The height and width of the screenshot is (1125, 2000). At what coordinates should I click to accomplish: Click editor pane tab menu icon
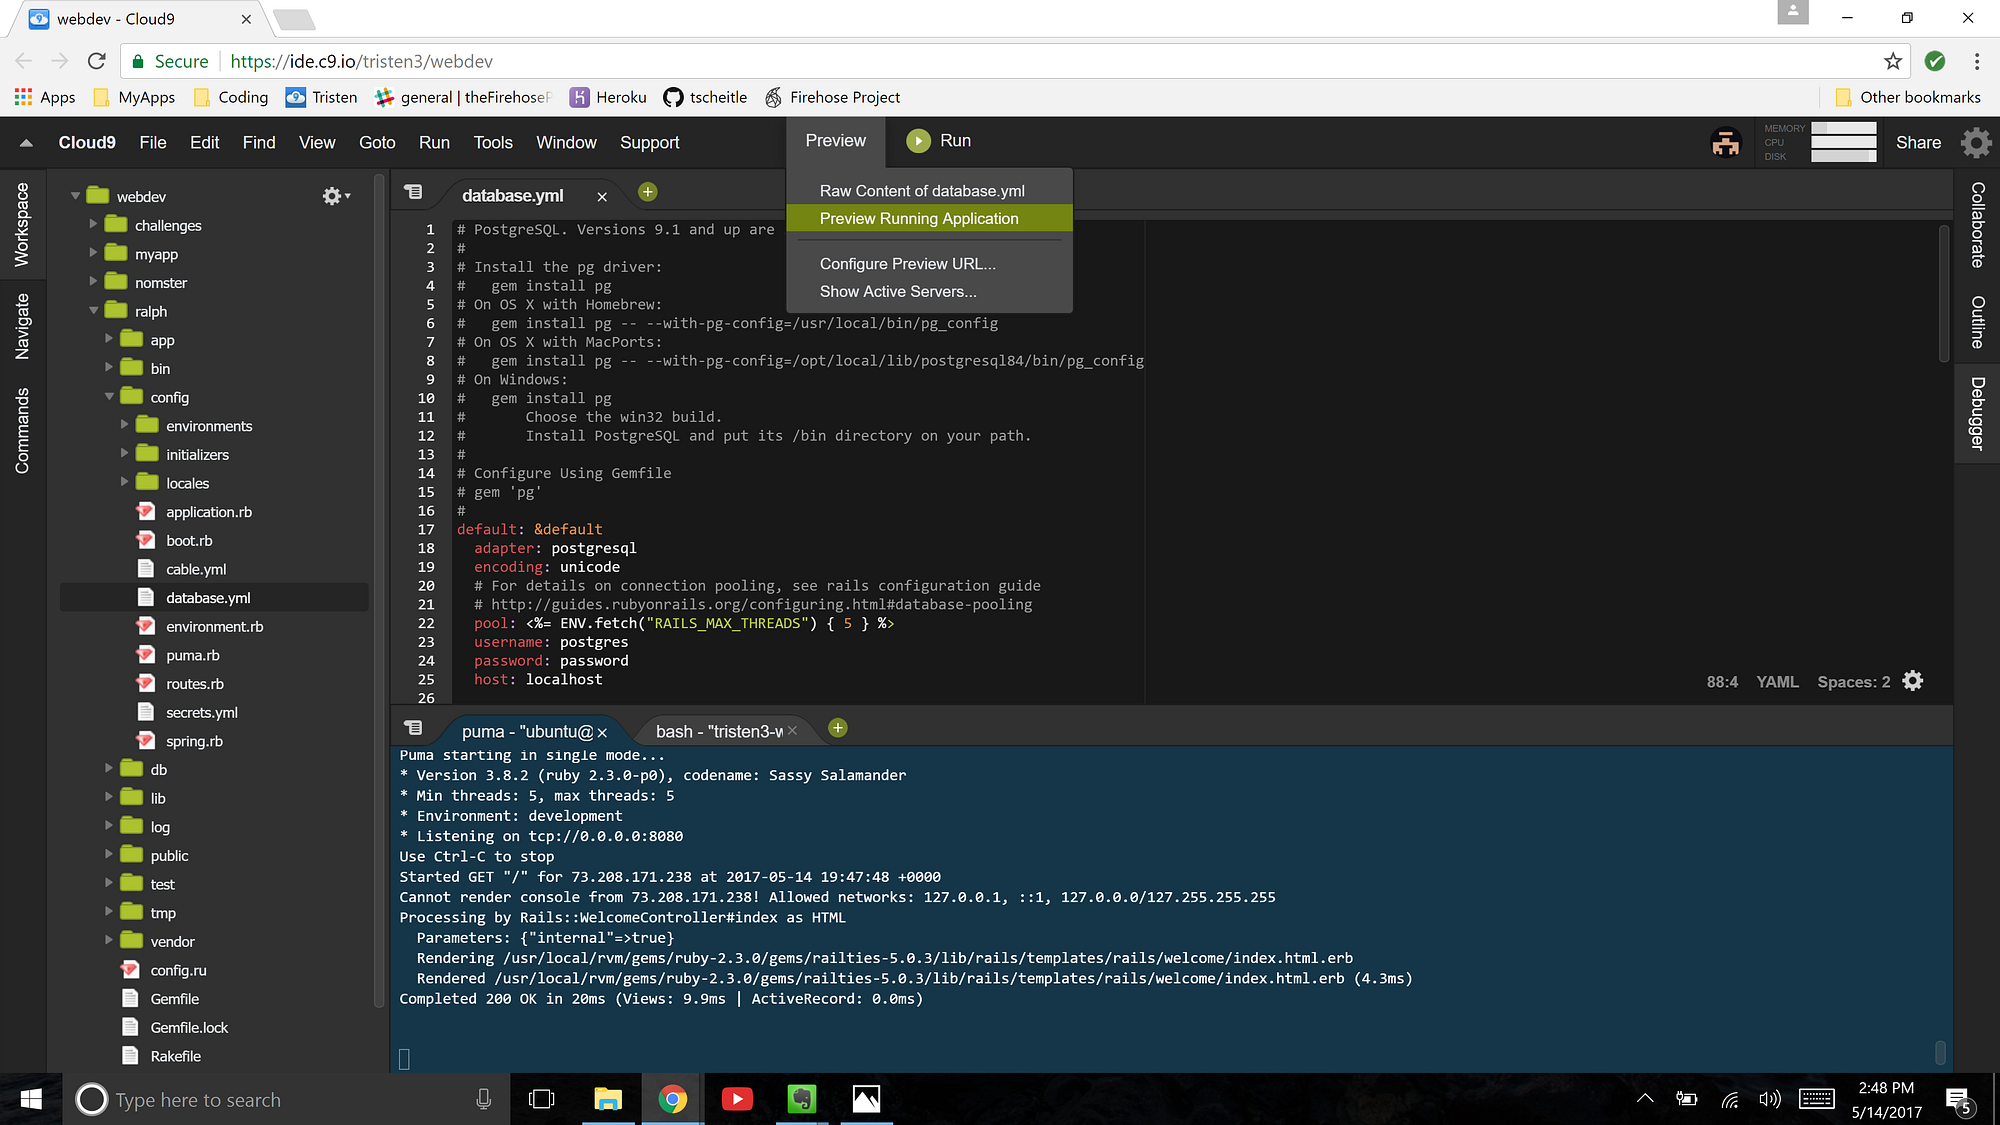coord(413,192)
